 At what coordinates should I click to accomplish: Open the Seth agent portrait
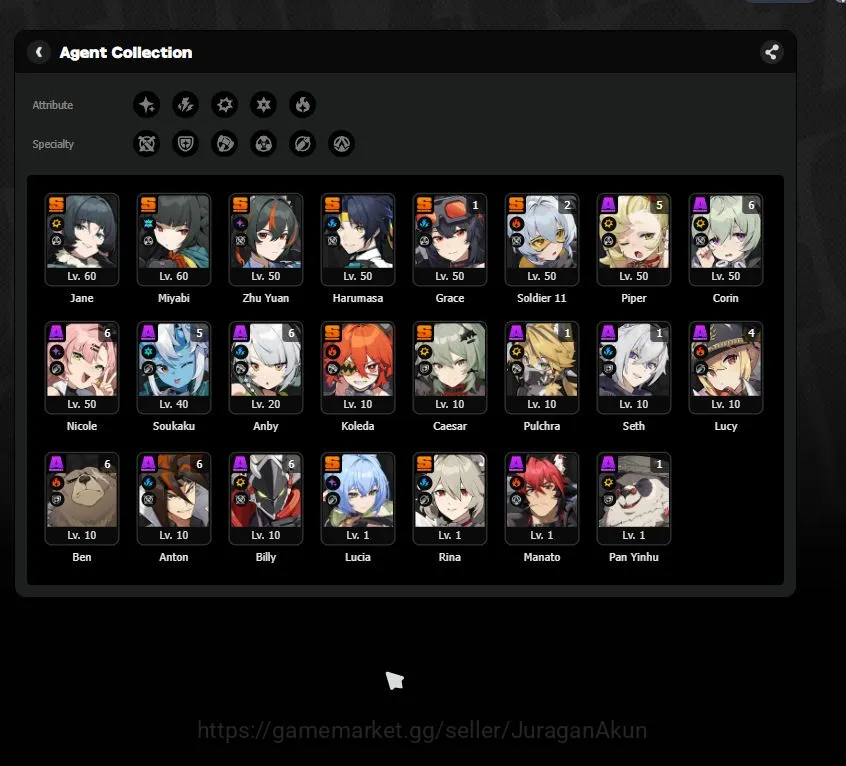(x=633, y=368)
